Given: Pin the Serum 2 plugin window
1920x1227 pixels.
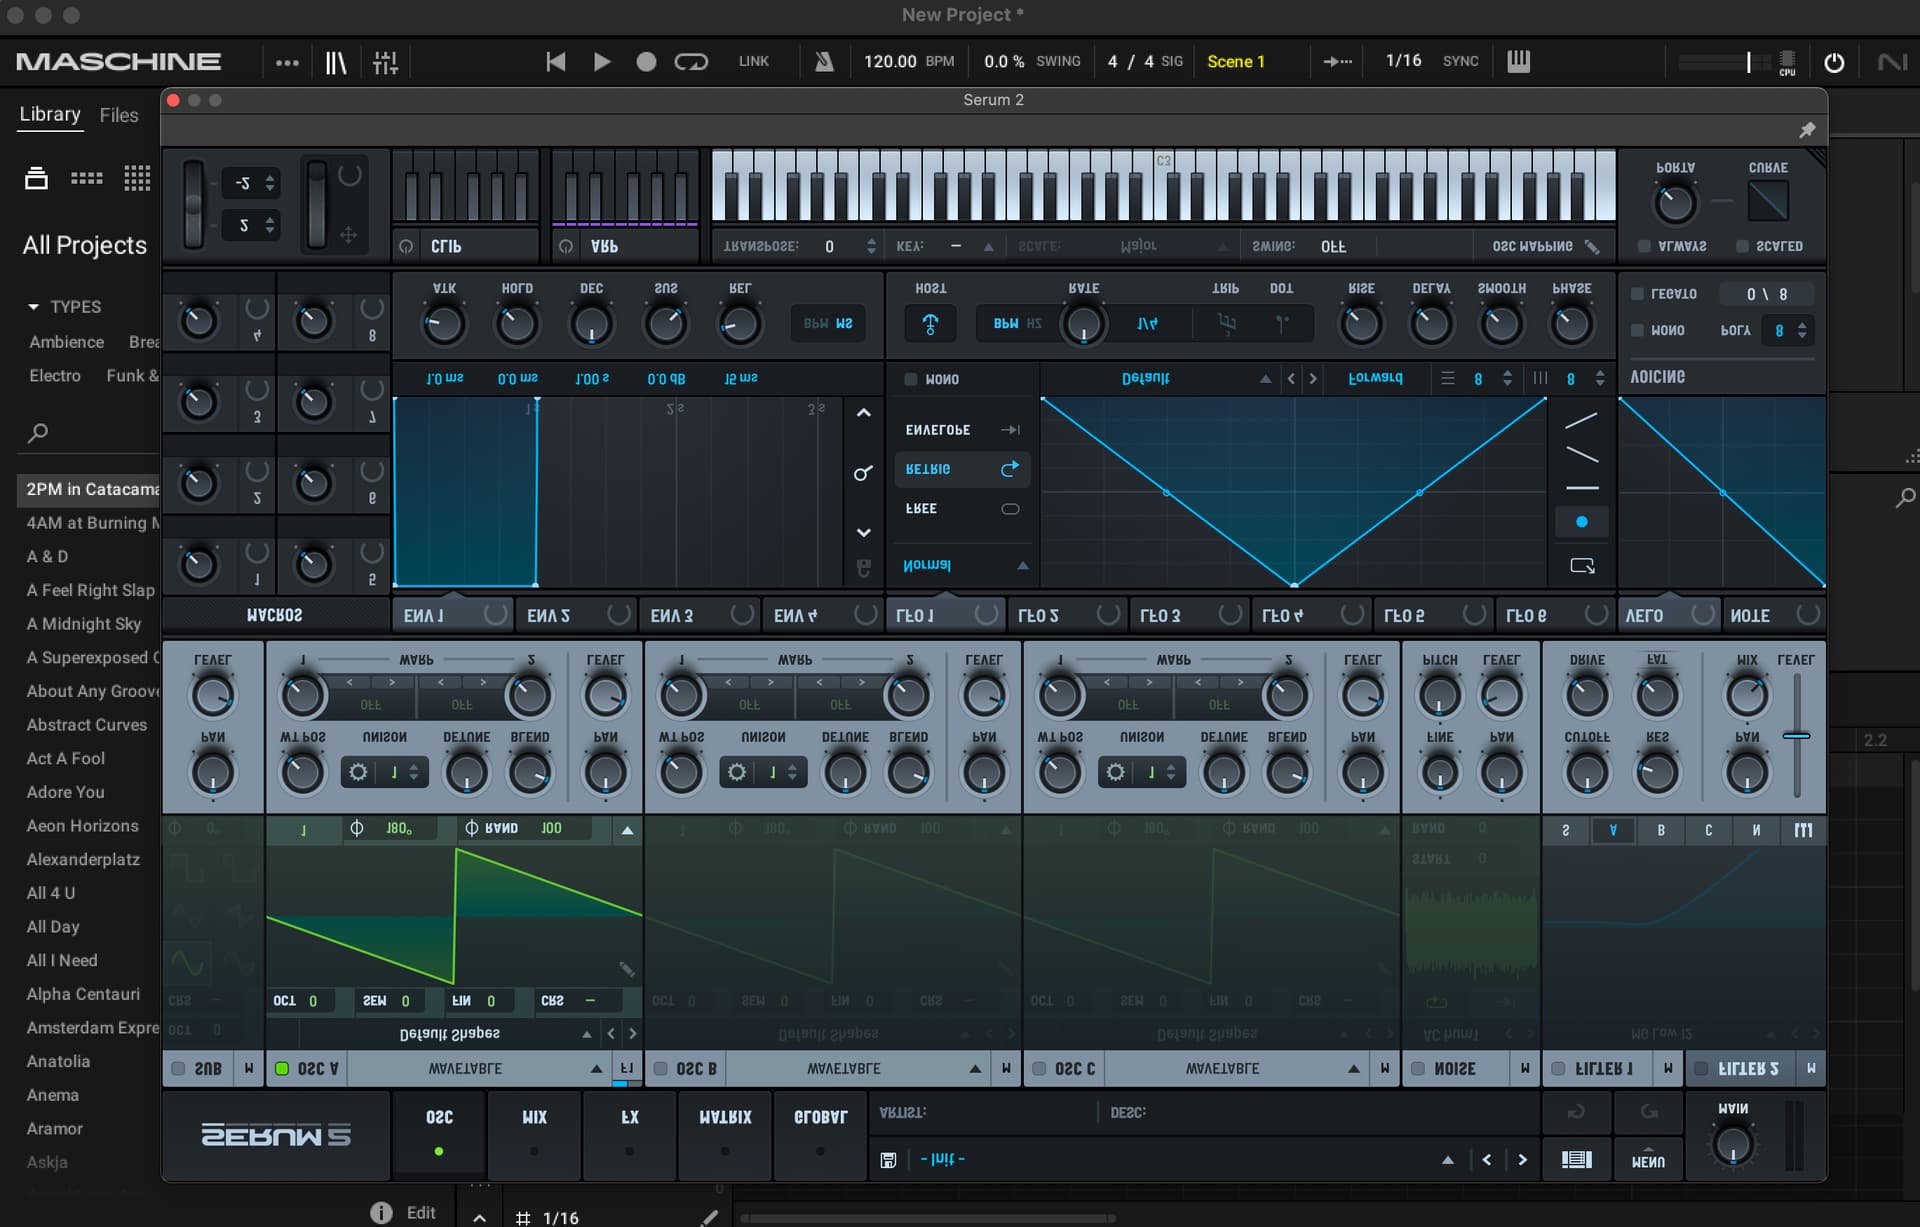Looking at the screenshot, I should coord(1807,130).
